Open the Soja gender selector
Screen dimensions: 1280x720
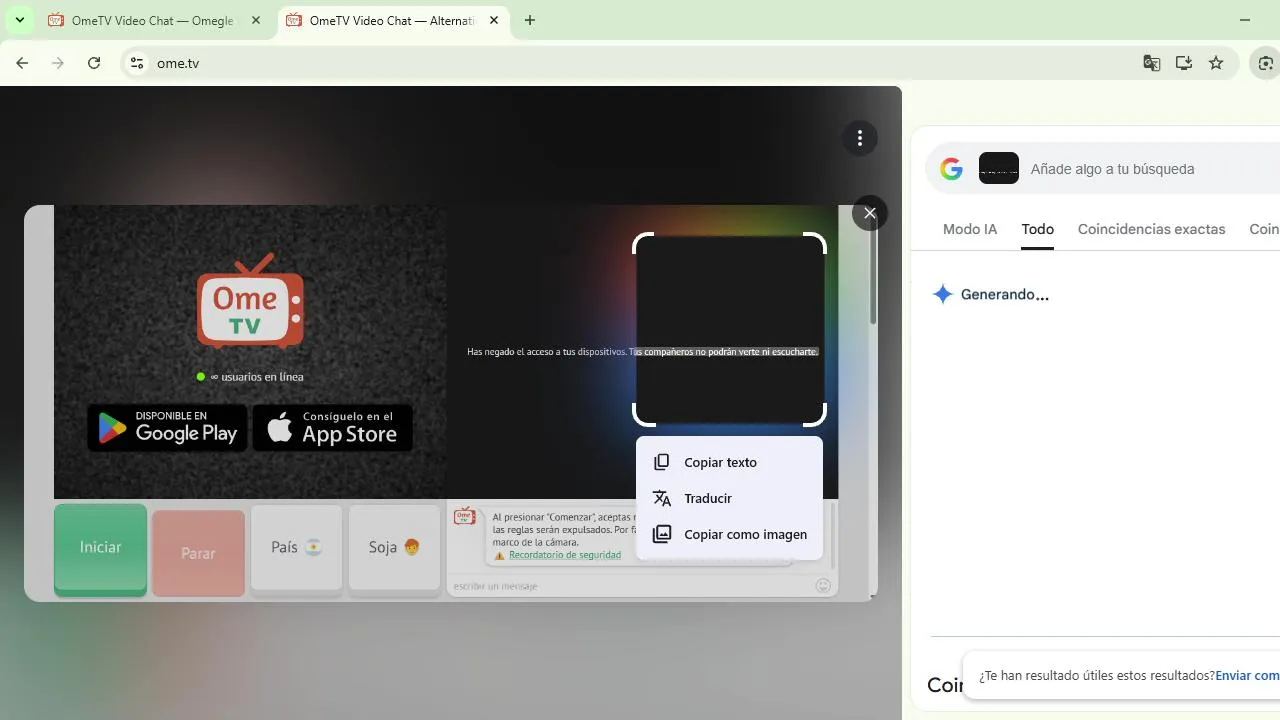pyautogui.click(x=394, y=547)
